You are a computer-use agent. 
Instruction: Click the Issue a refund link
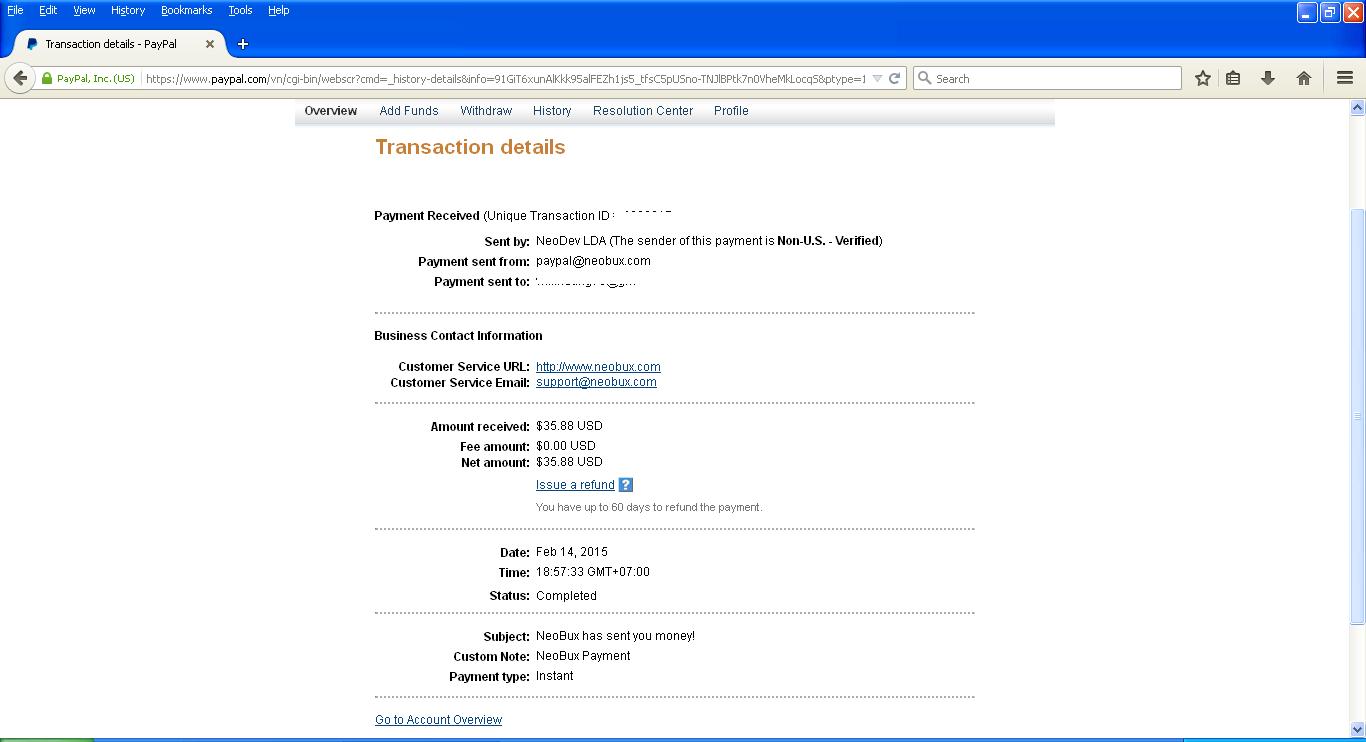tap(575, 485)
